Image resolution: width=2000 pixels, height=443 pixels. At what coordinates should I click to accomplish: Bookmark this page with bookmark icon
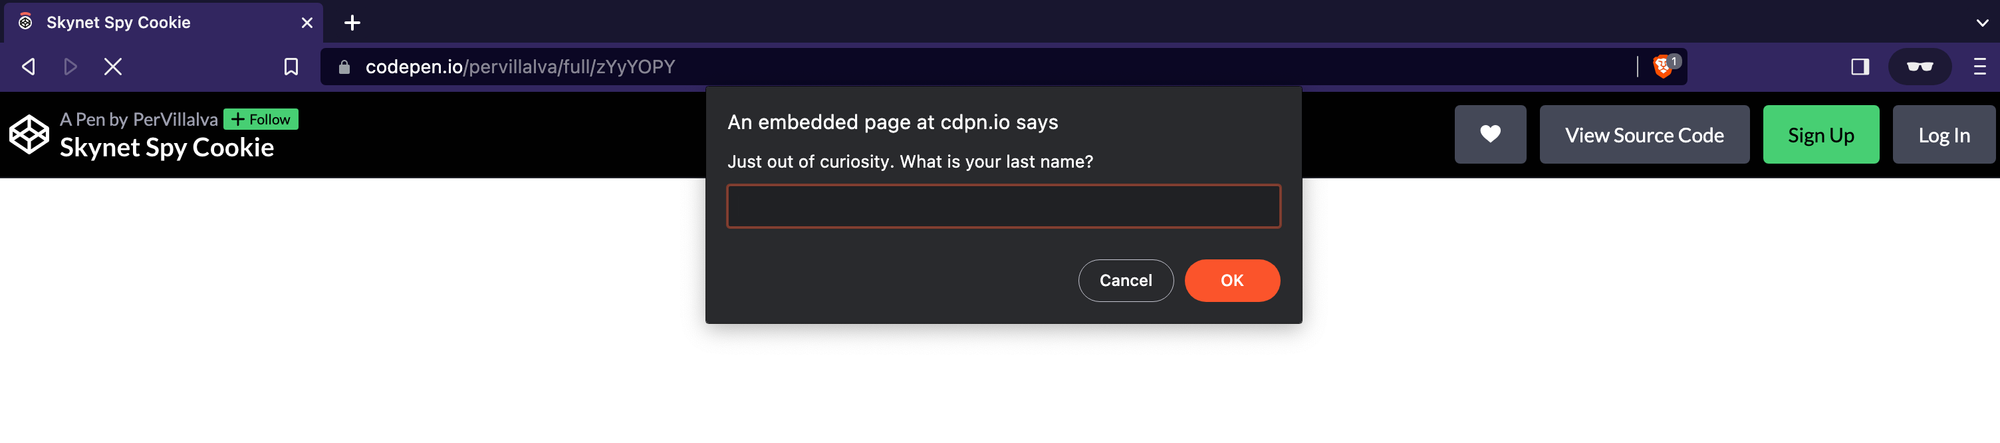coord(291,66)
